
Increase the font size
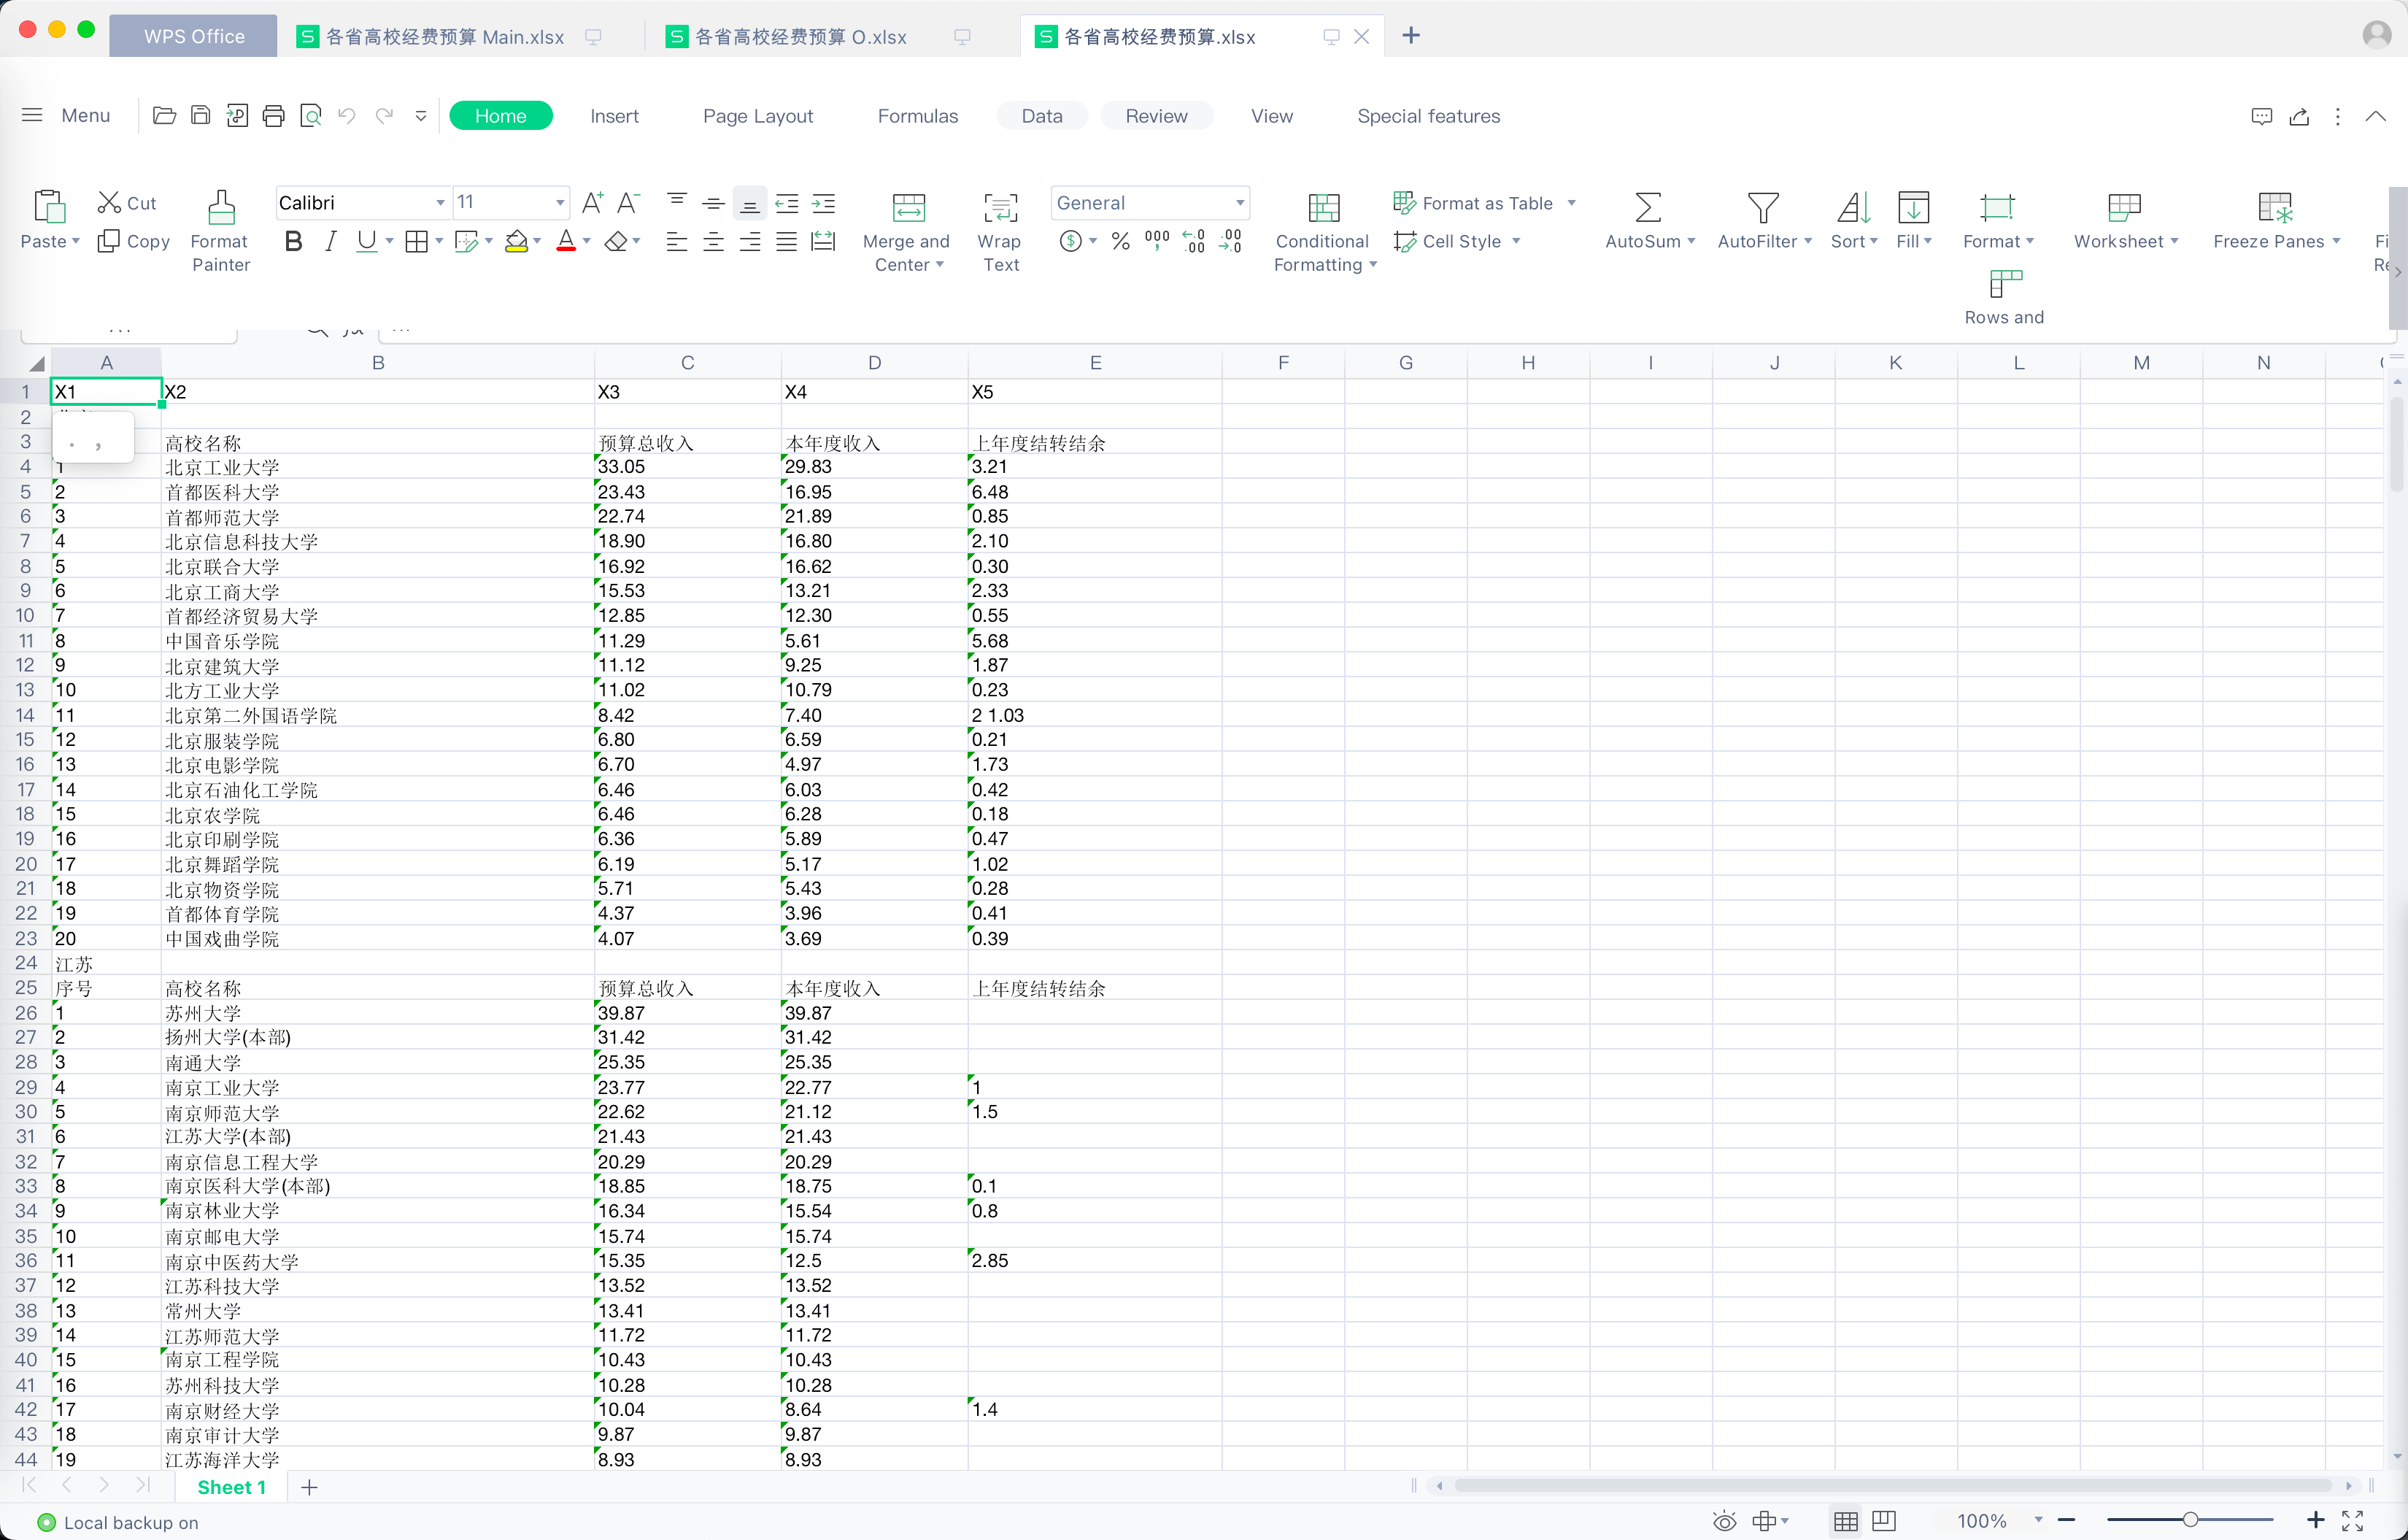click(592, 203)
